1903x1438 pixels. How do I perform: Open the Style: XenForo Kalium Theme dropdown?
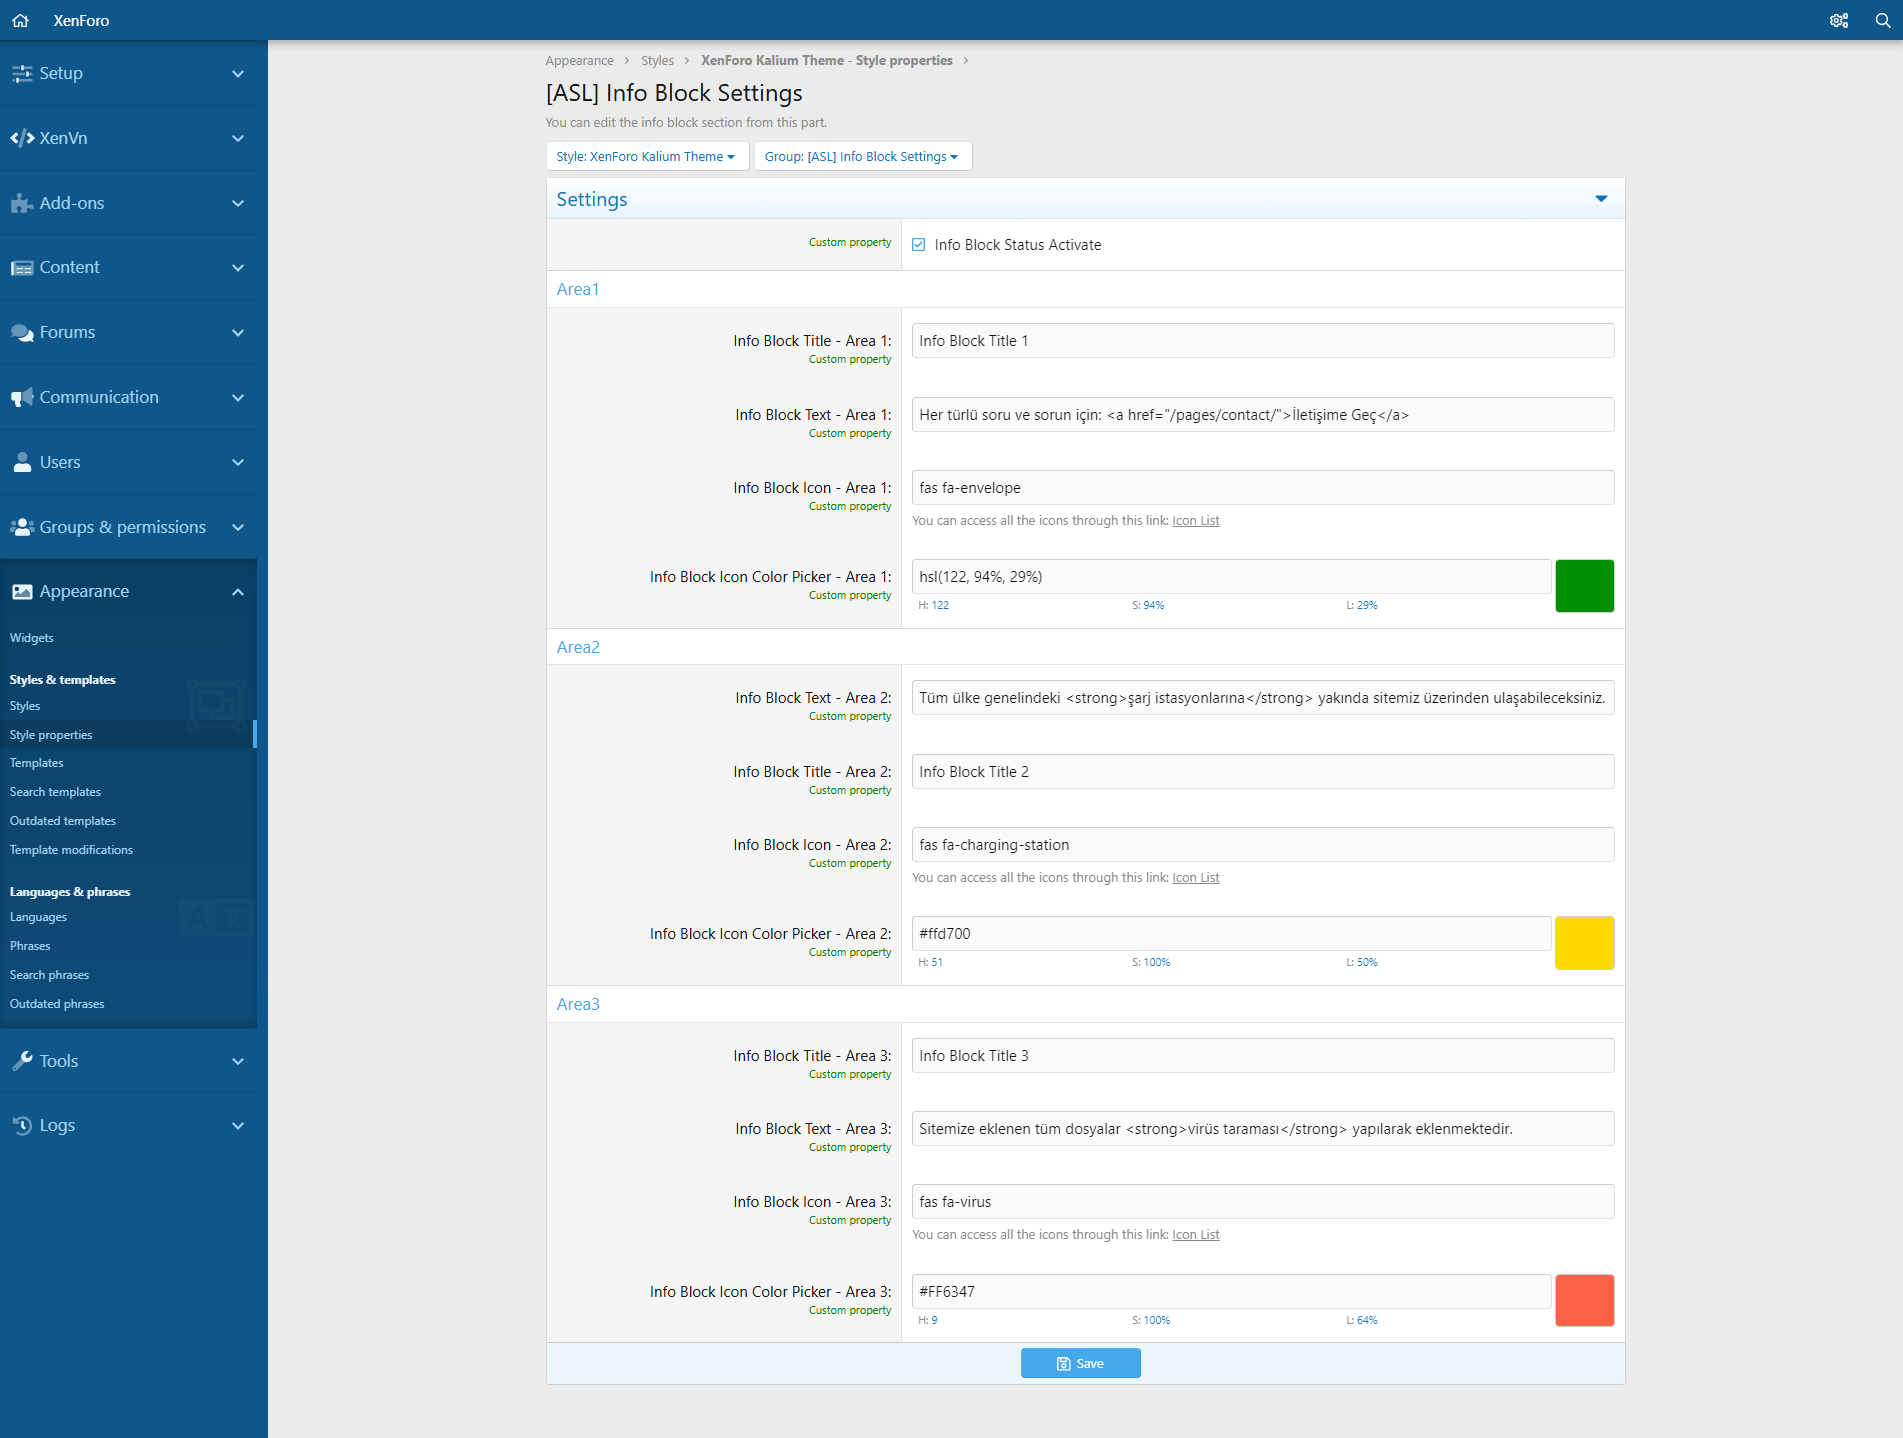tap(646, 157)
